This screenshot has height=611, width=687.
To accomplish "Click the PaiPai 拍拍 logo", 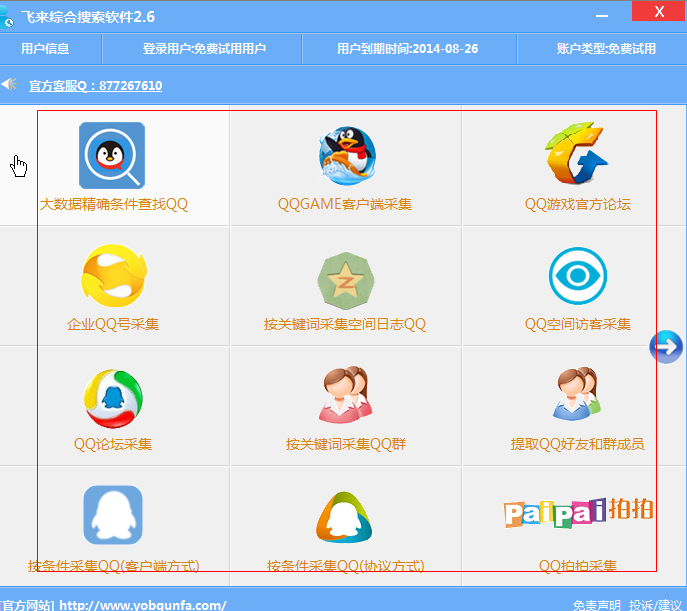I will coord(578,512).
